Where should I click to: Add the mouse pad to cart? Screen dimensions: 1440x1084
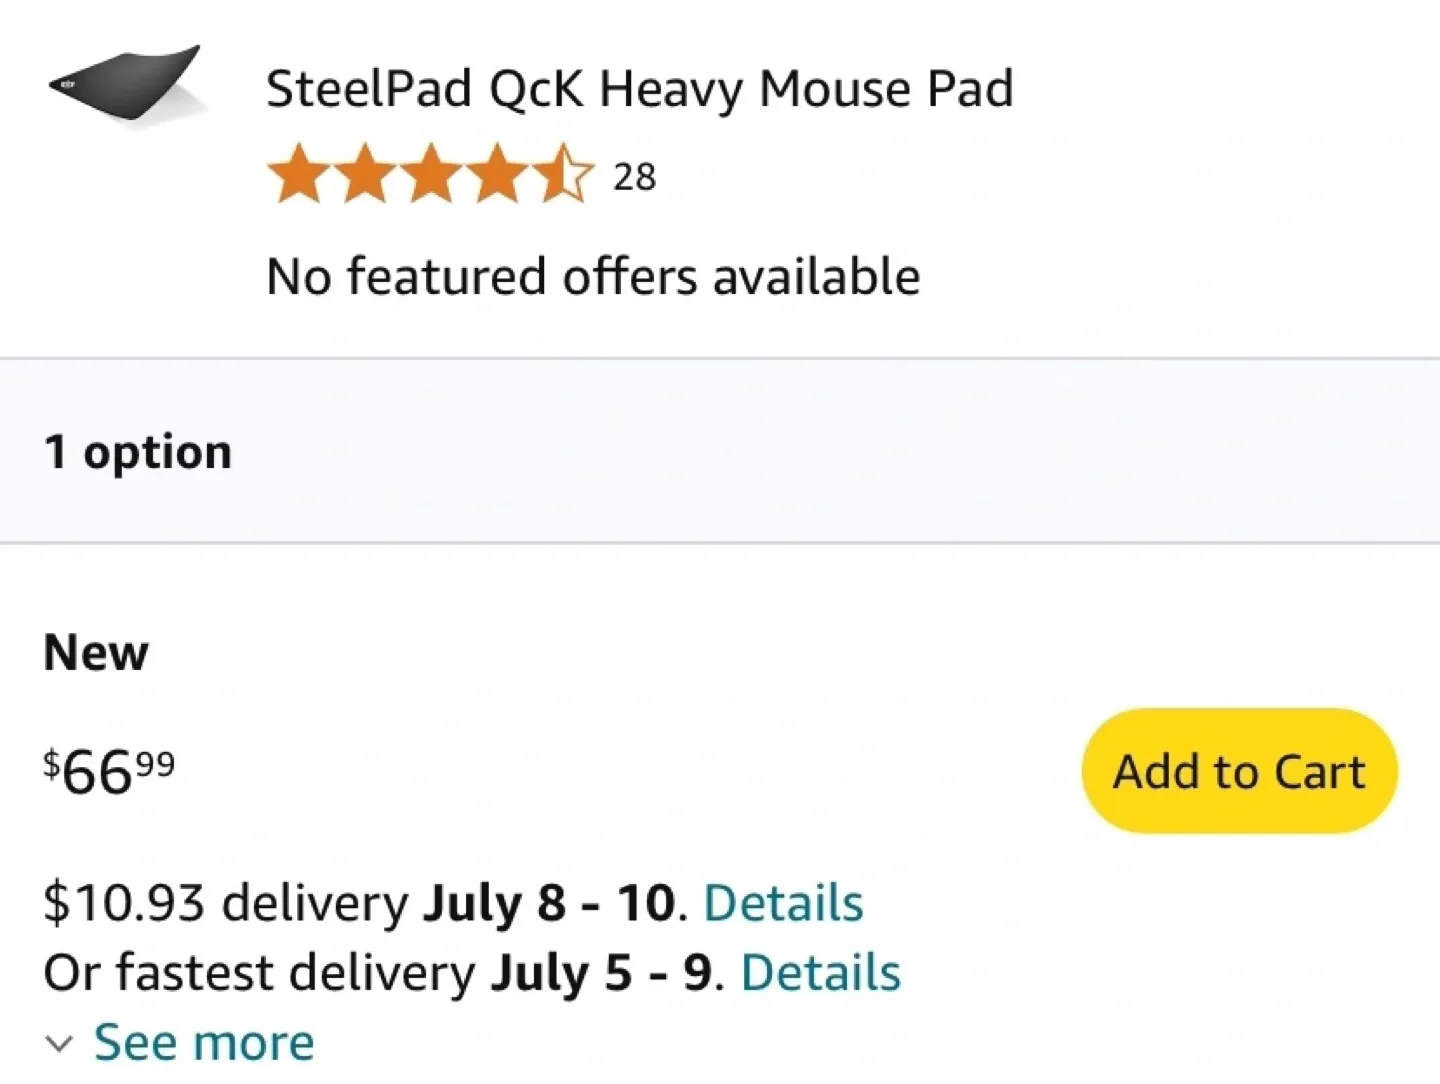pos(1238,771)
